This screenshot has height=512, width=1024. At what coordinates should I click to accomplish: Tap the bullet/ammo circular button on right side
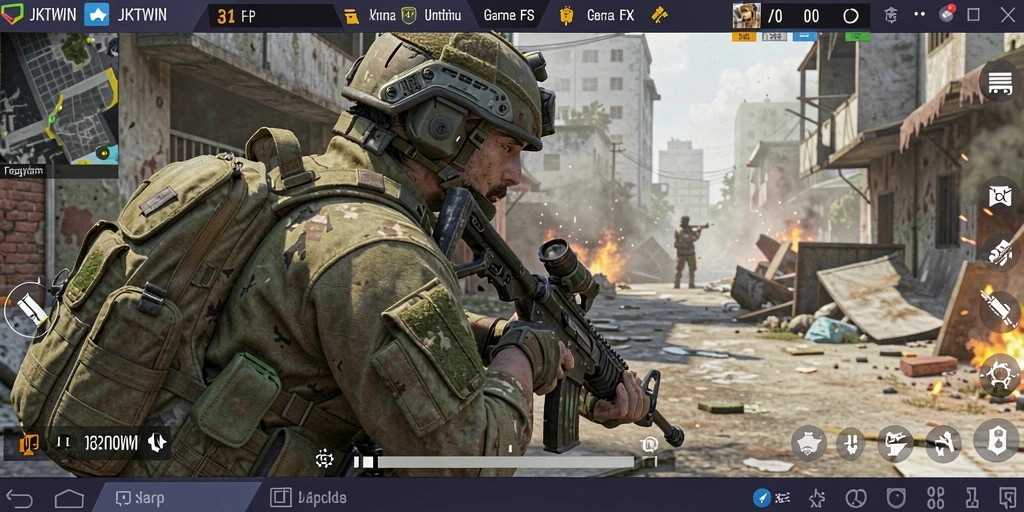1001,252
